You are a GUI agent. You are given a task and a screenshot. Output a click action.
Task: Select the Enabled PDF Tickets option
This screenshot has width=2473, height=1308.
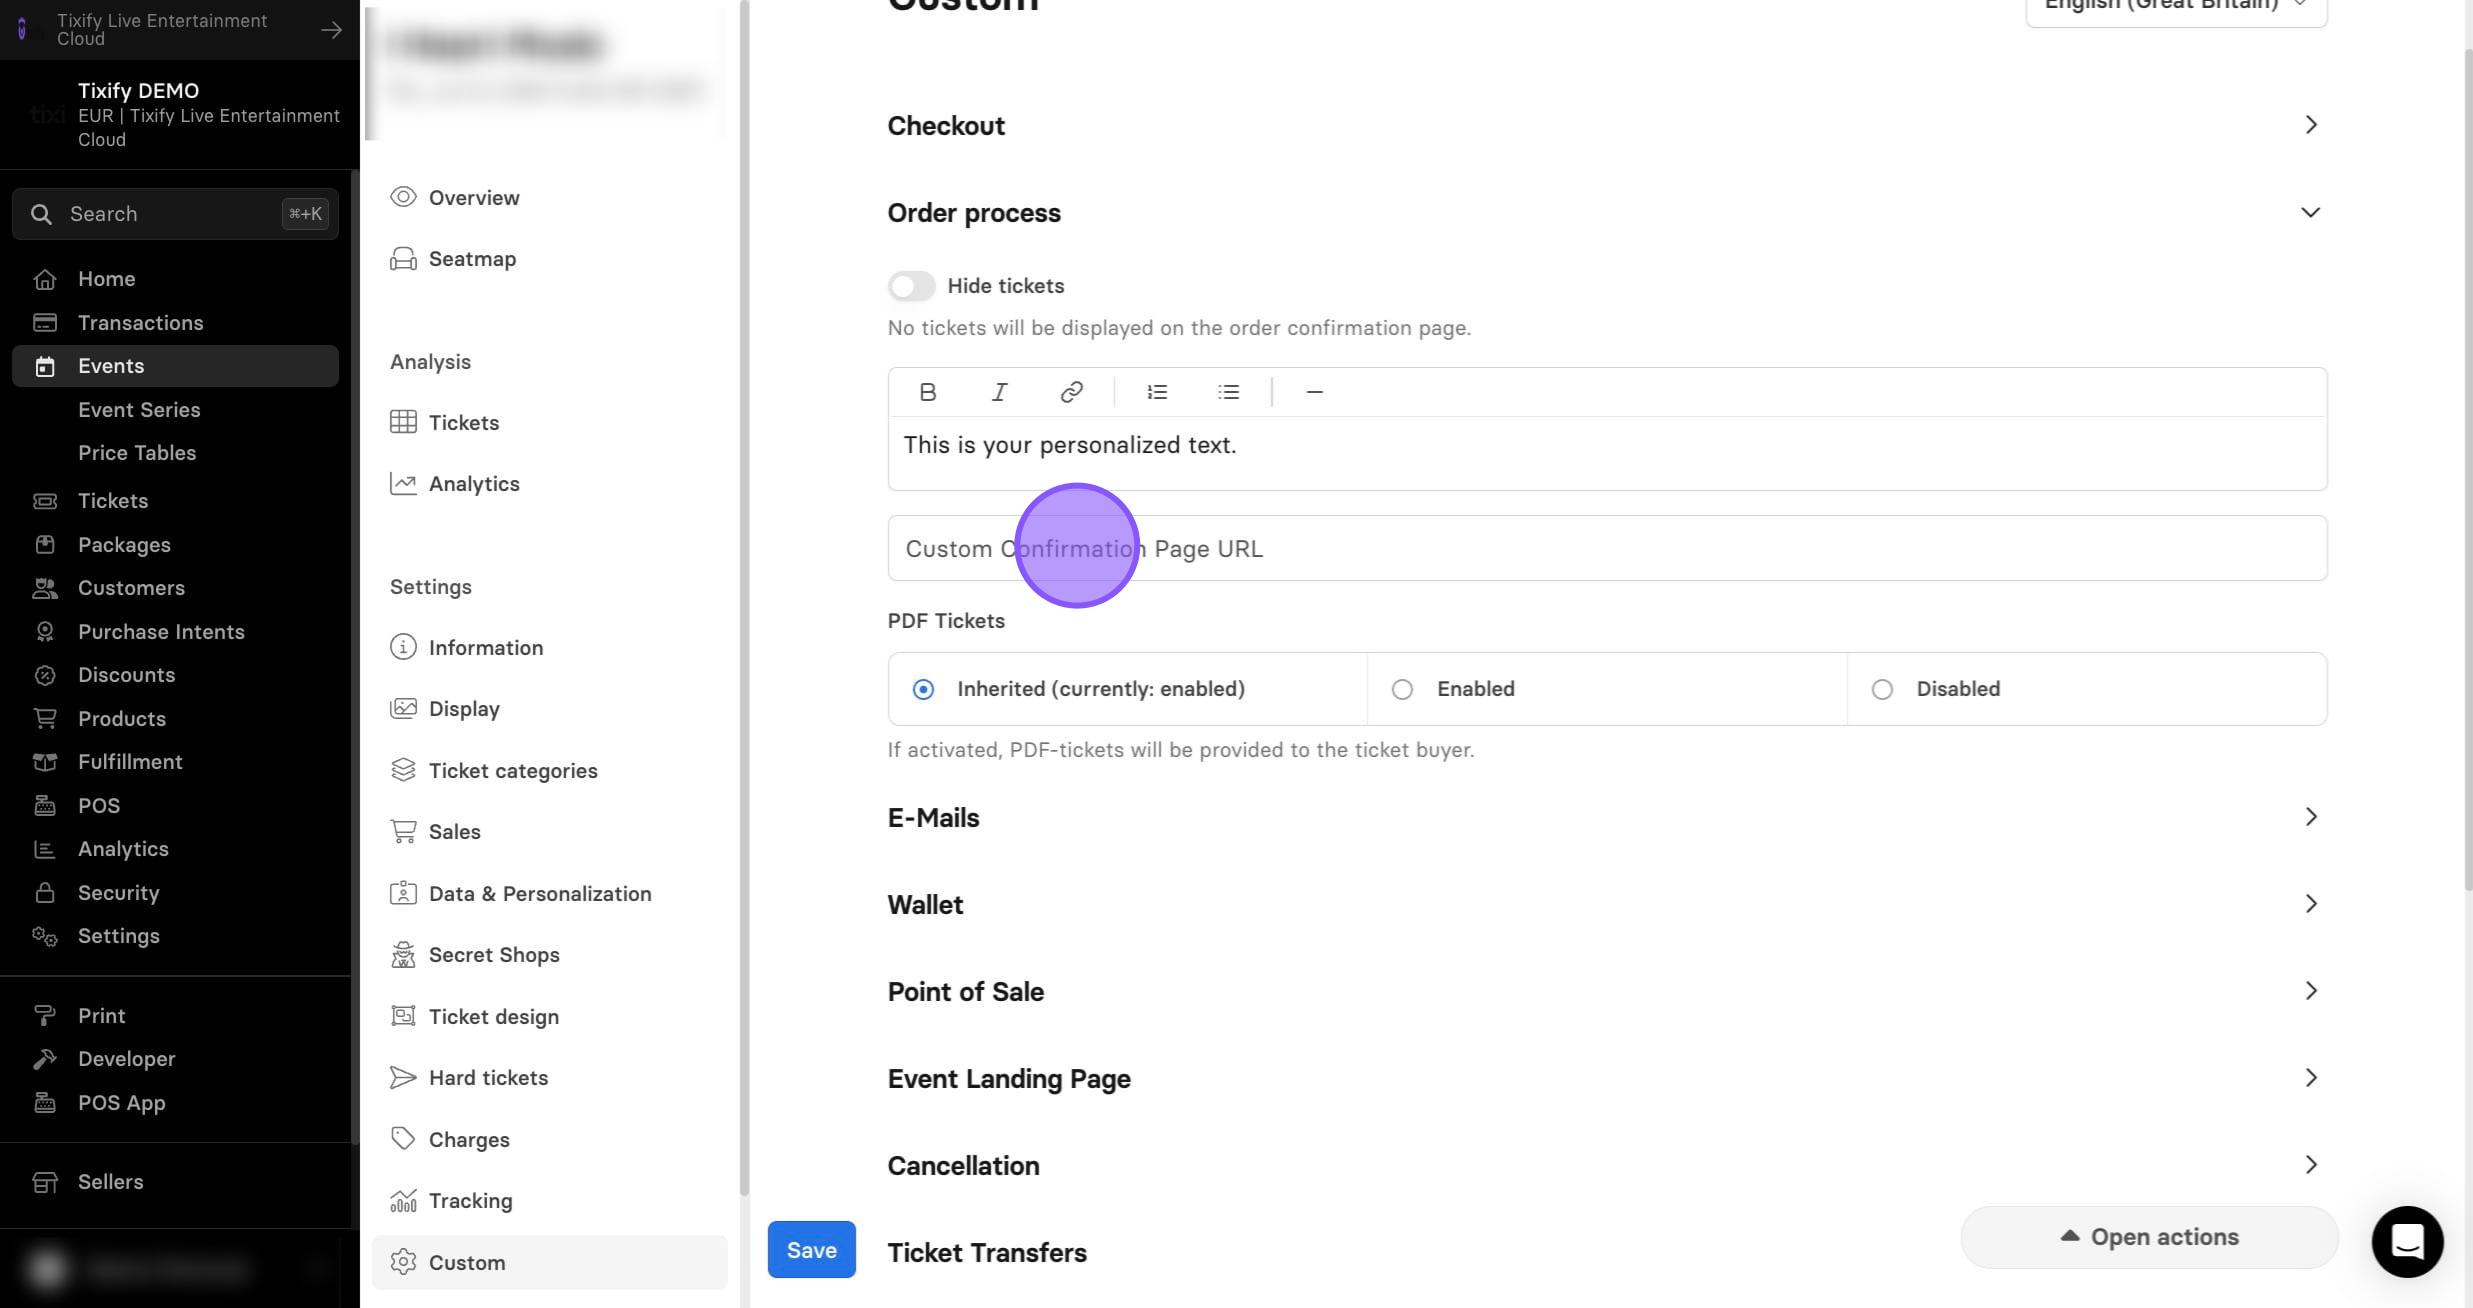tap(1607, 689)
